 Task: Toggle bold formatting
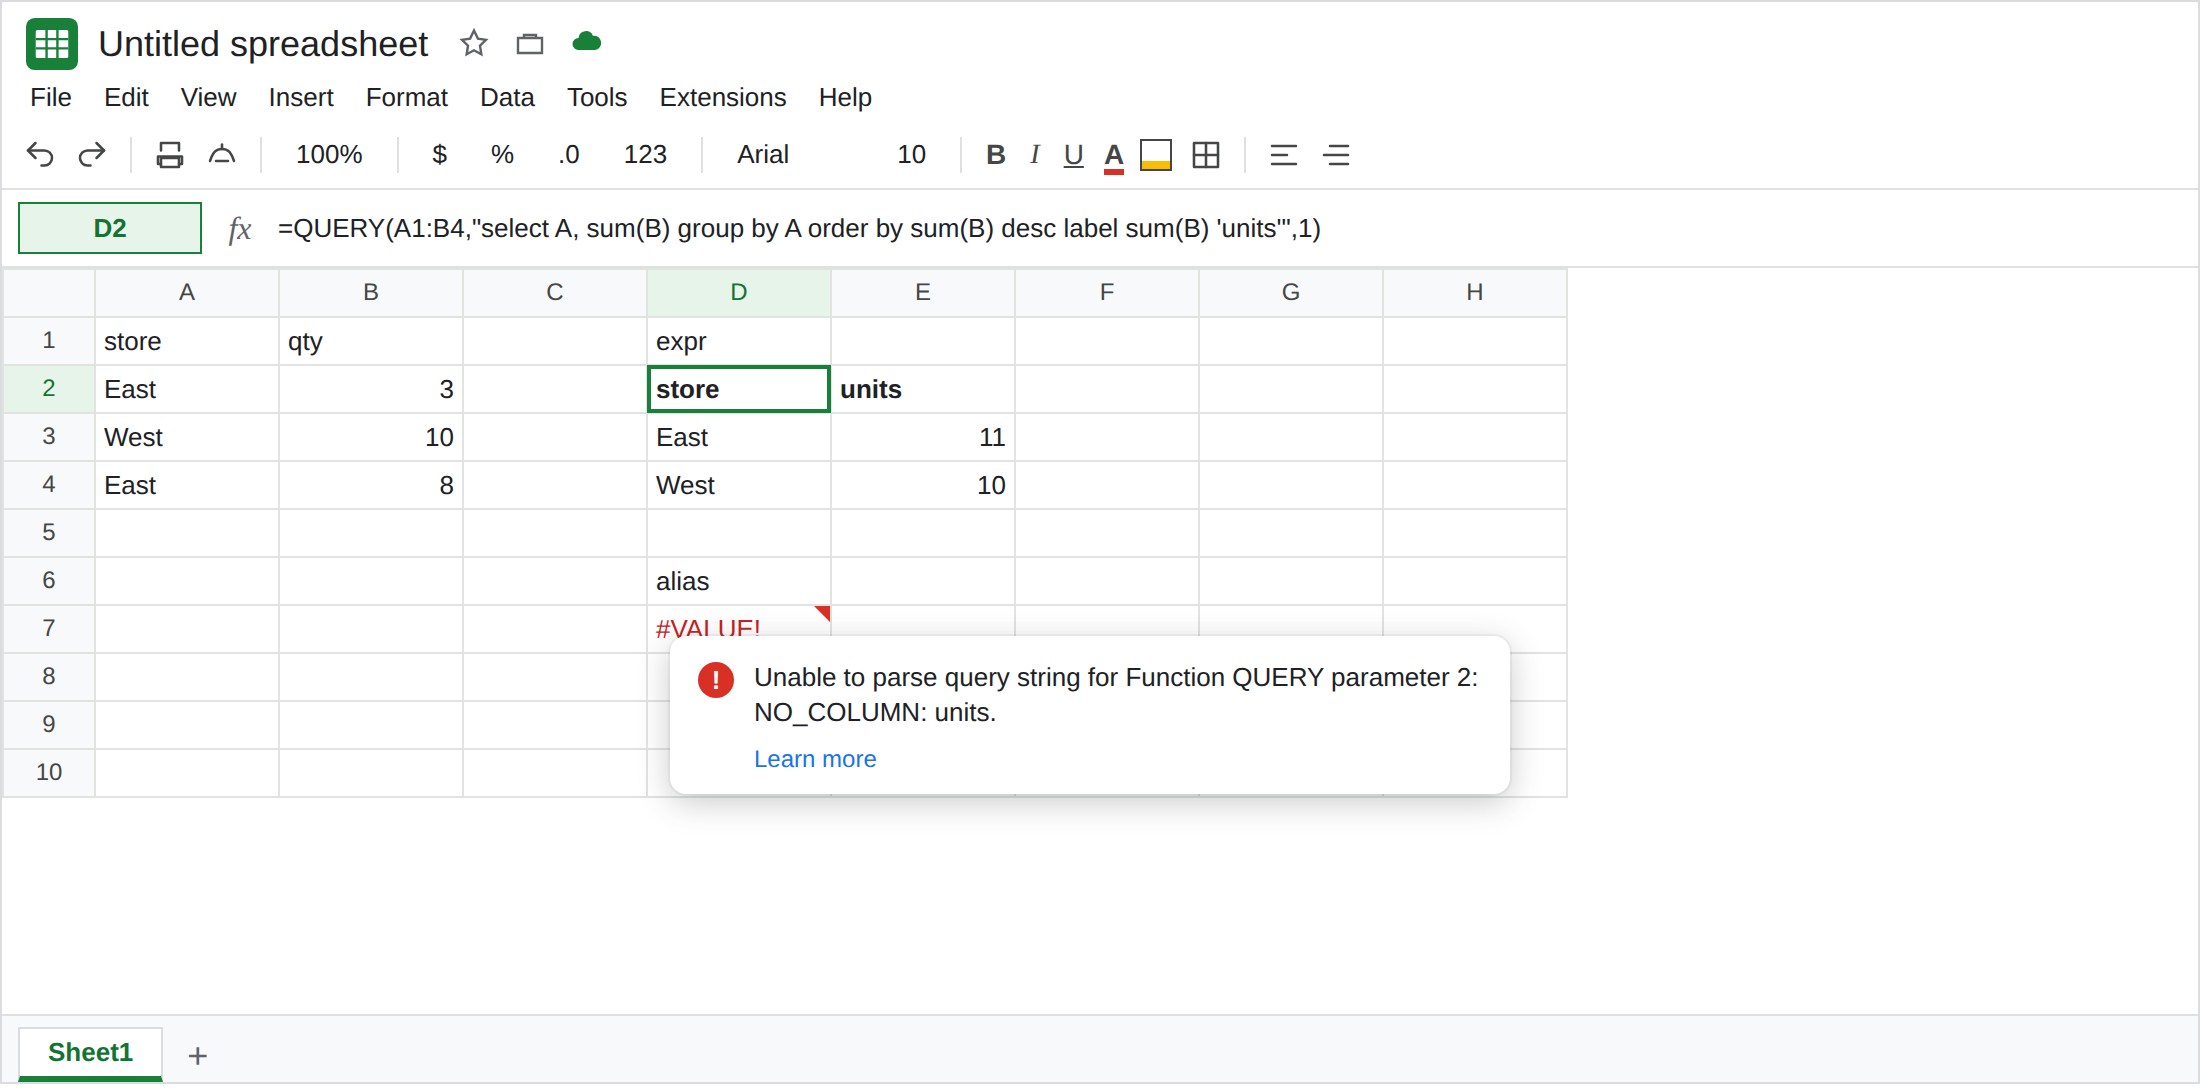(x=996, y=155)
